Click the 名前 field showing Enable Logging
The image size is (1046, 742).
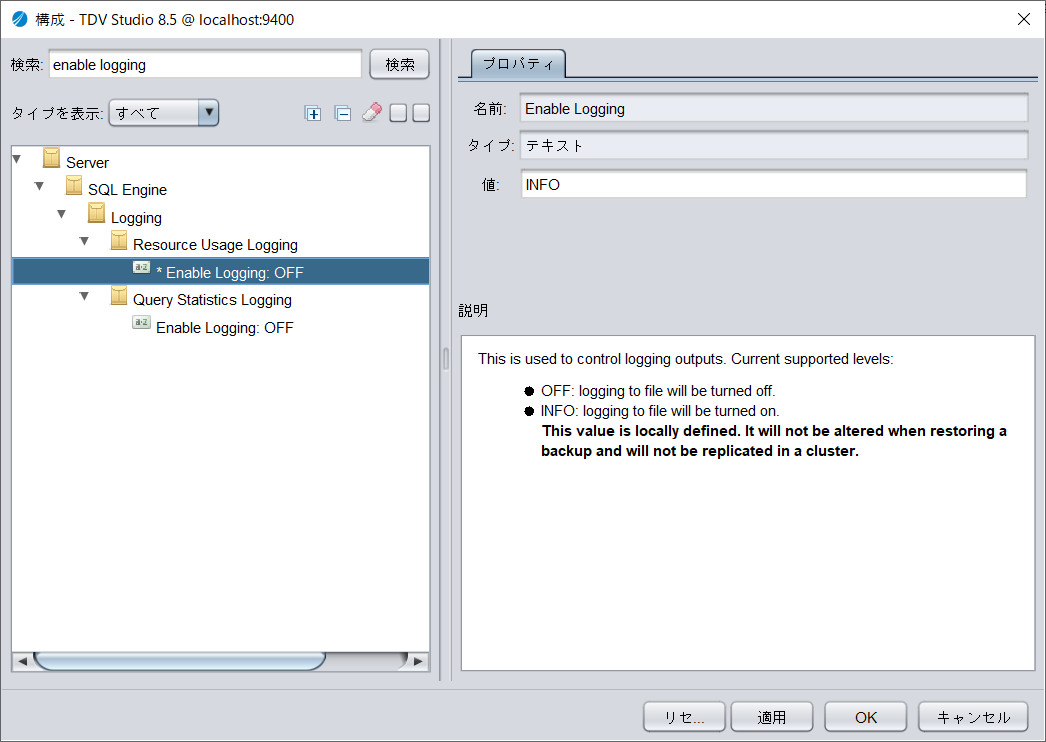pyautogui.click(x=774, y=108)
